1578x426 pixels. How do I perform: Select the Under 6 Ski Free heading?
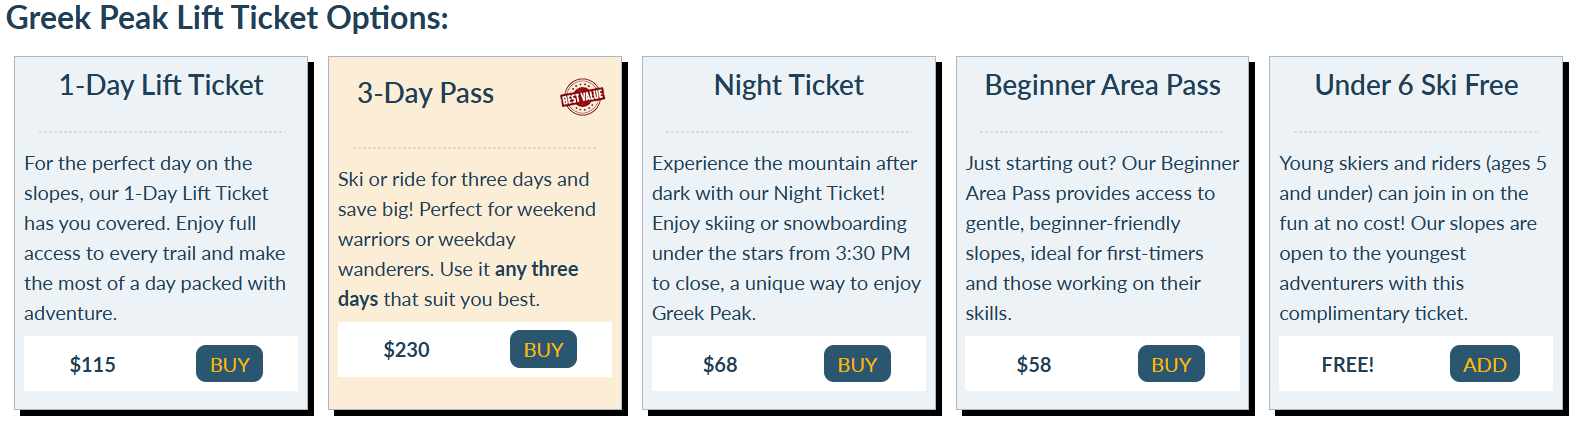[x=1417, y=85]
